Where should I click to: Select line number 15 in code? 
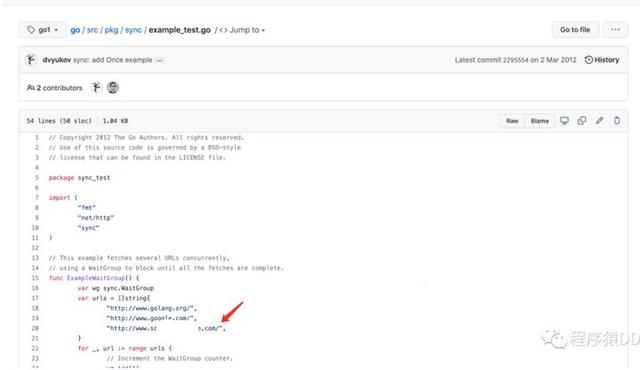[35, 278]
